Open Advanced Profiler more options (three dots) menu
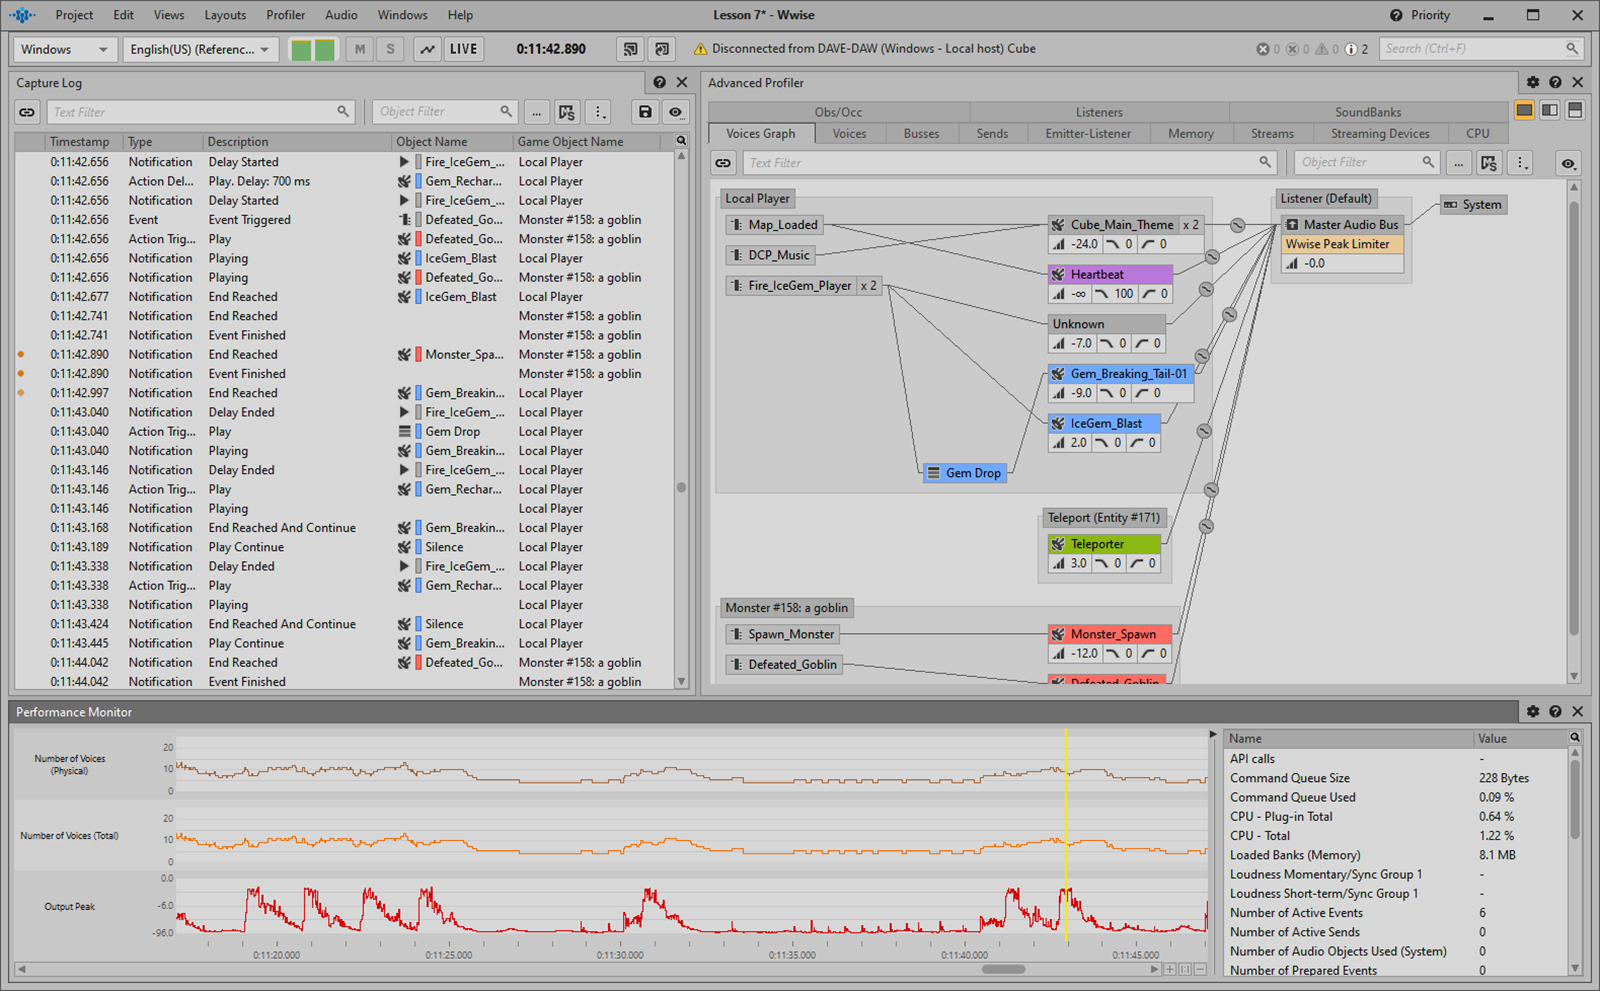 pos(1520,163)
